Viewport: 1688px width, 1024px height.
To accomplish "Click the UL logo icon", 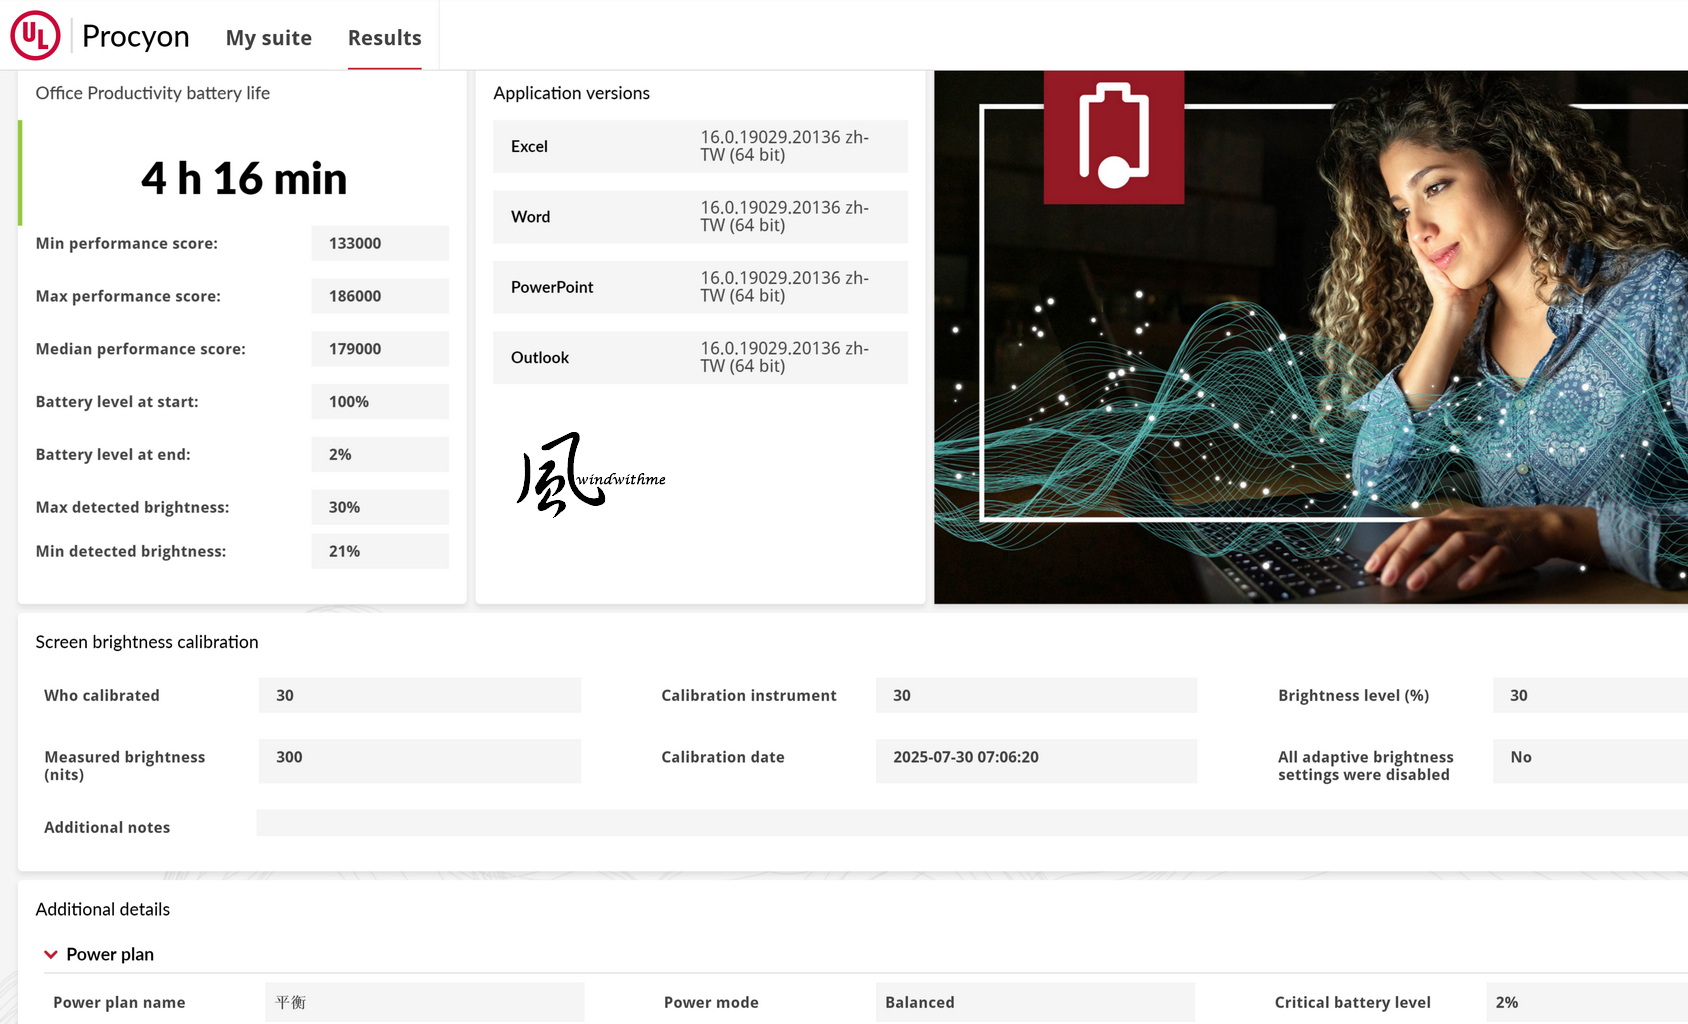I will click(35, 36).
